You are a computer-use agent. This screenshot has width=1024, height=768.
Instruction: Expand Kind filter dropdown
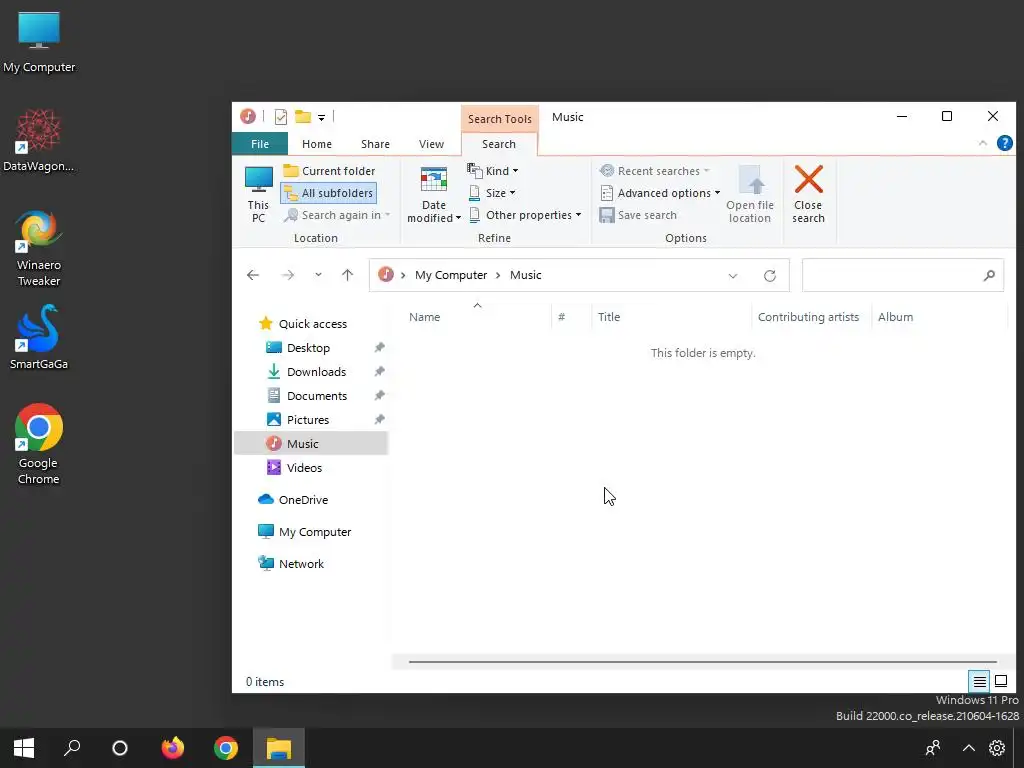493,171
